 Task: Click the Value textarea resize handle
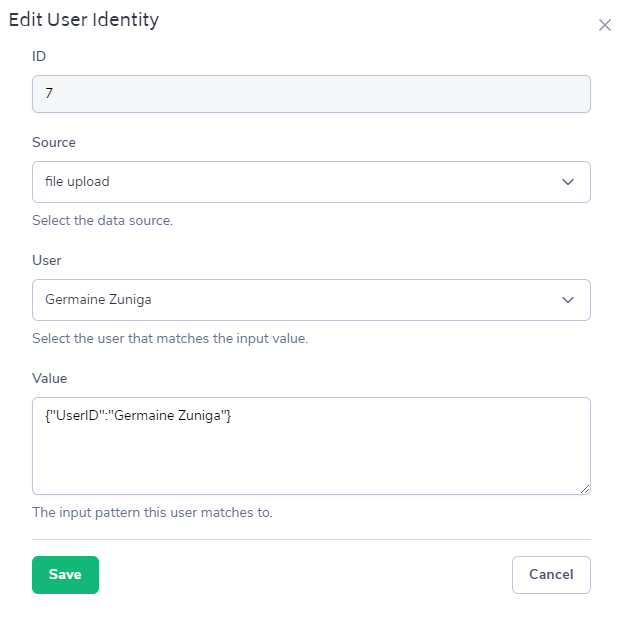click(x=585, y=489)
